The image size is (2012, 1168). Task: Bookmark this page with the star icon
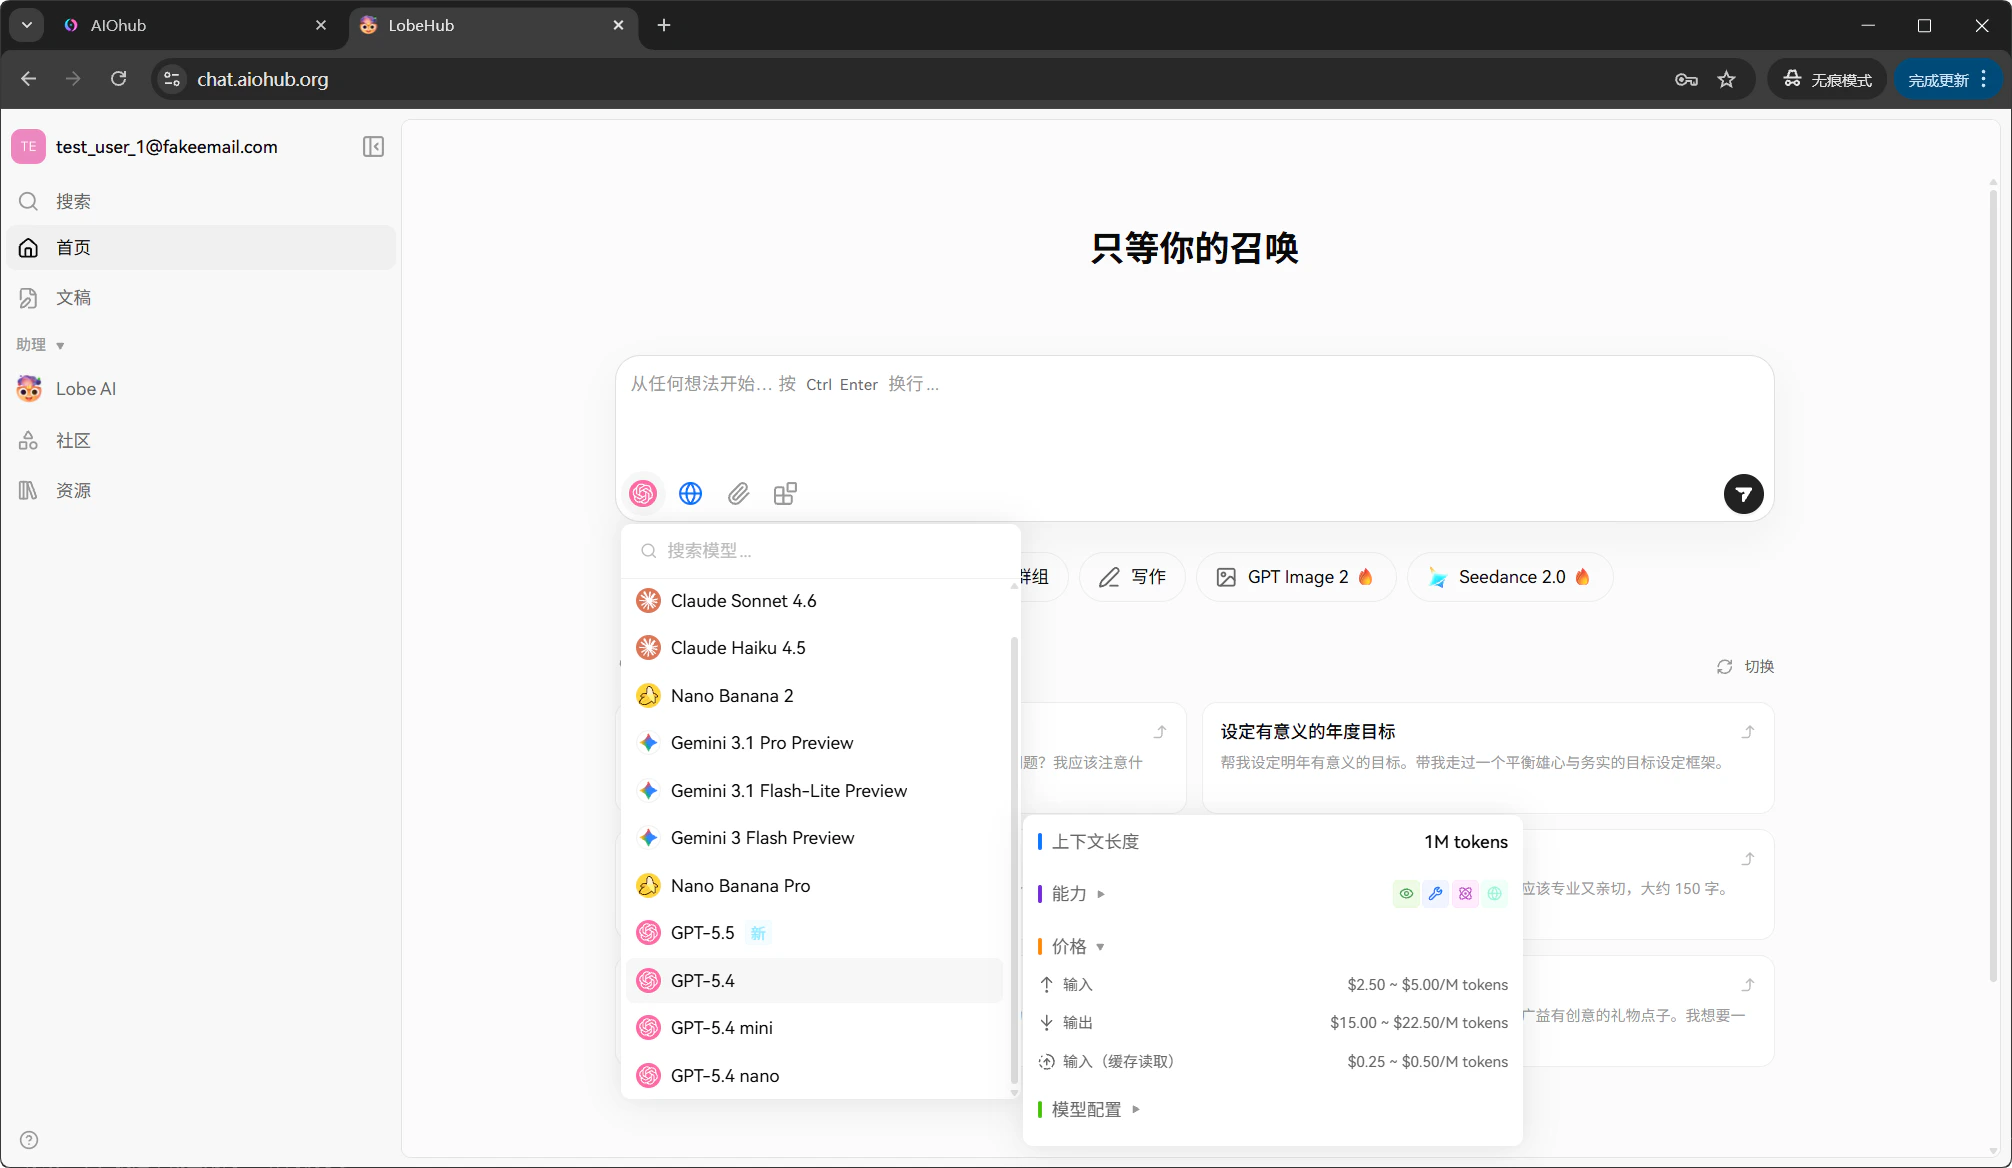1726,80
